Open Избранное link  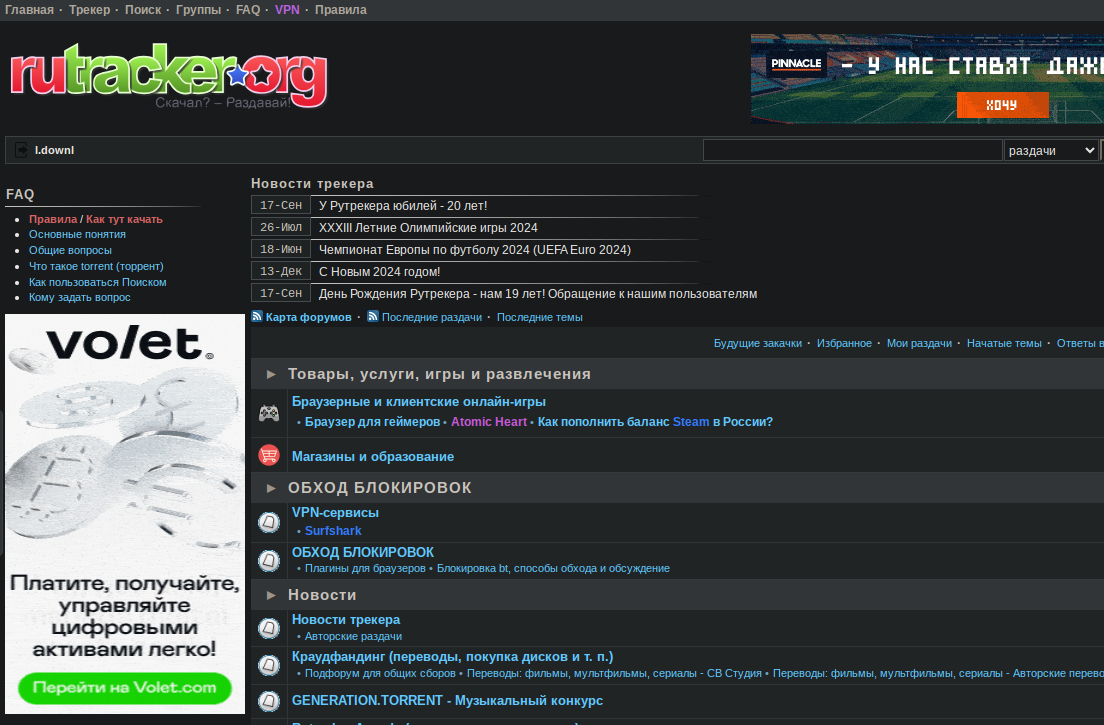coord(844,343)
